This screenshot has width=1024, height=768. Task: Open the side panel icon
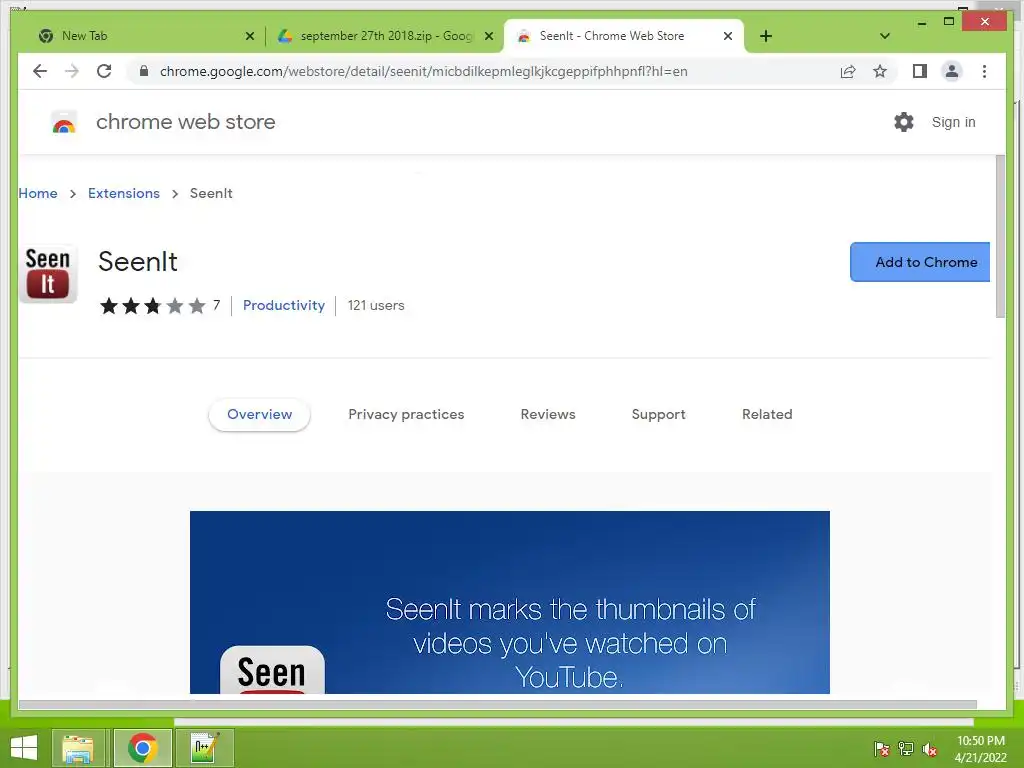click(x=920, y=71)
